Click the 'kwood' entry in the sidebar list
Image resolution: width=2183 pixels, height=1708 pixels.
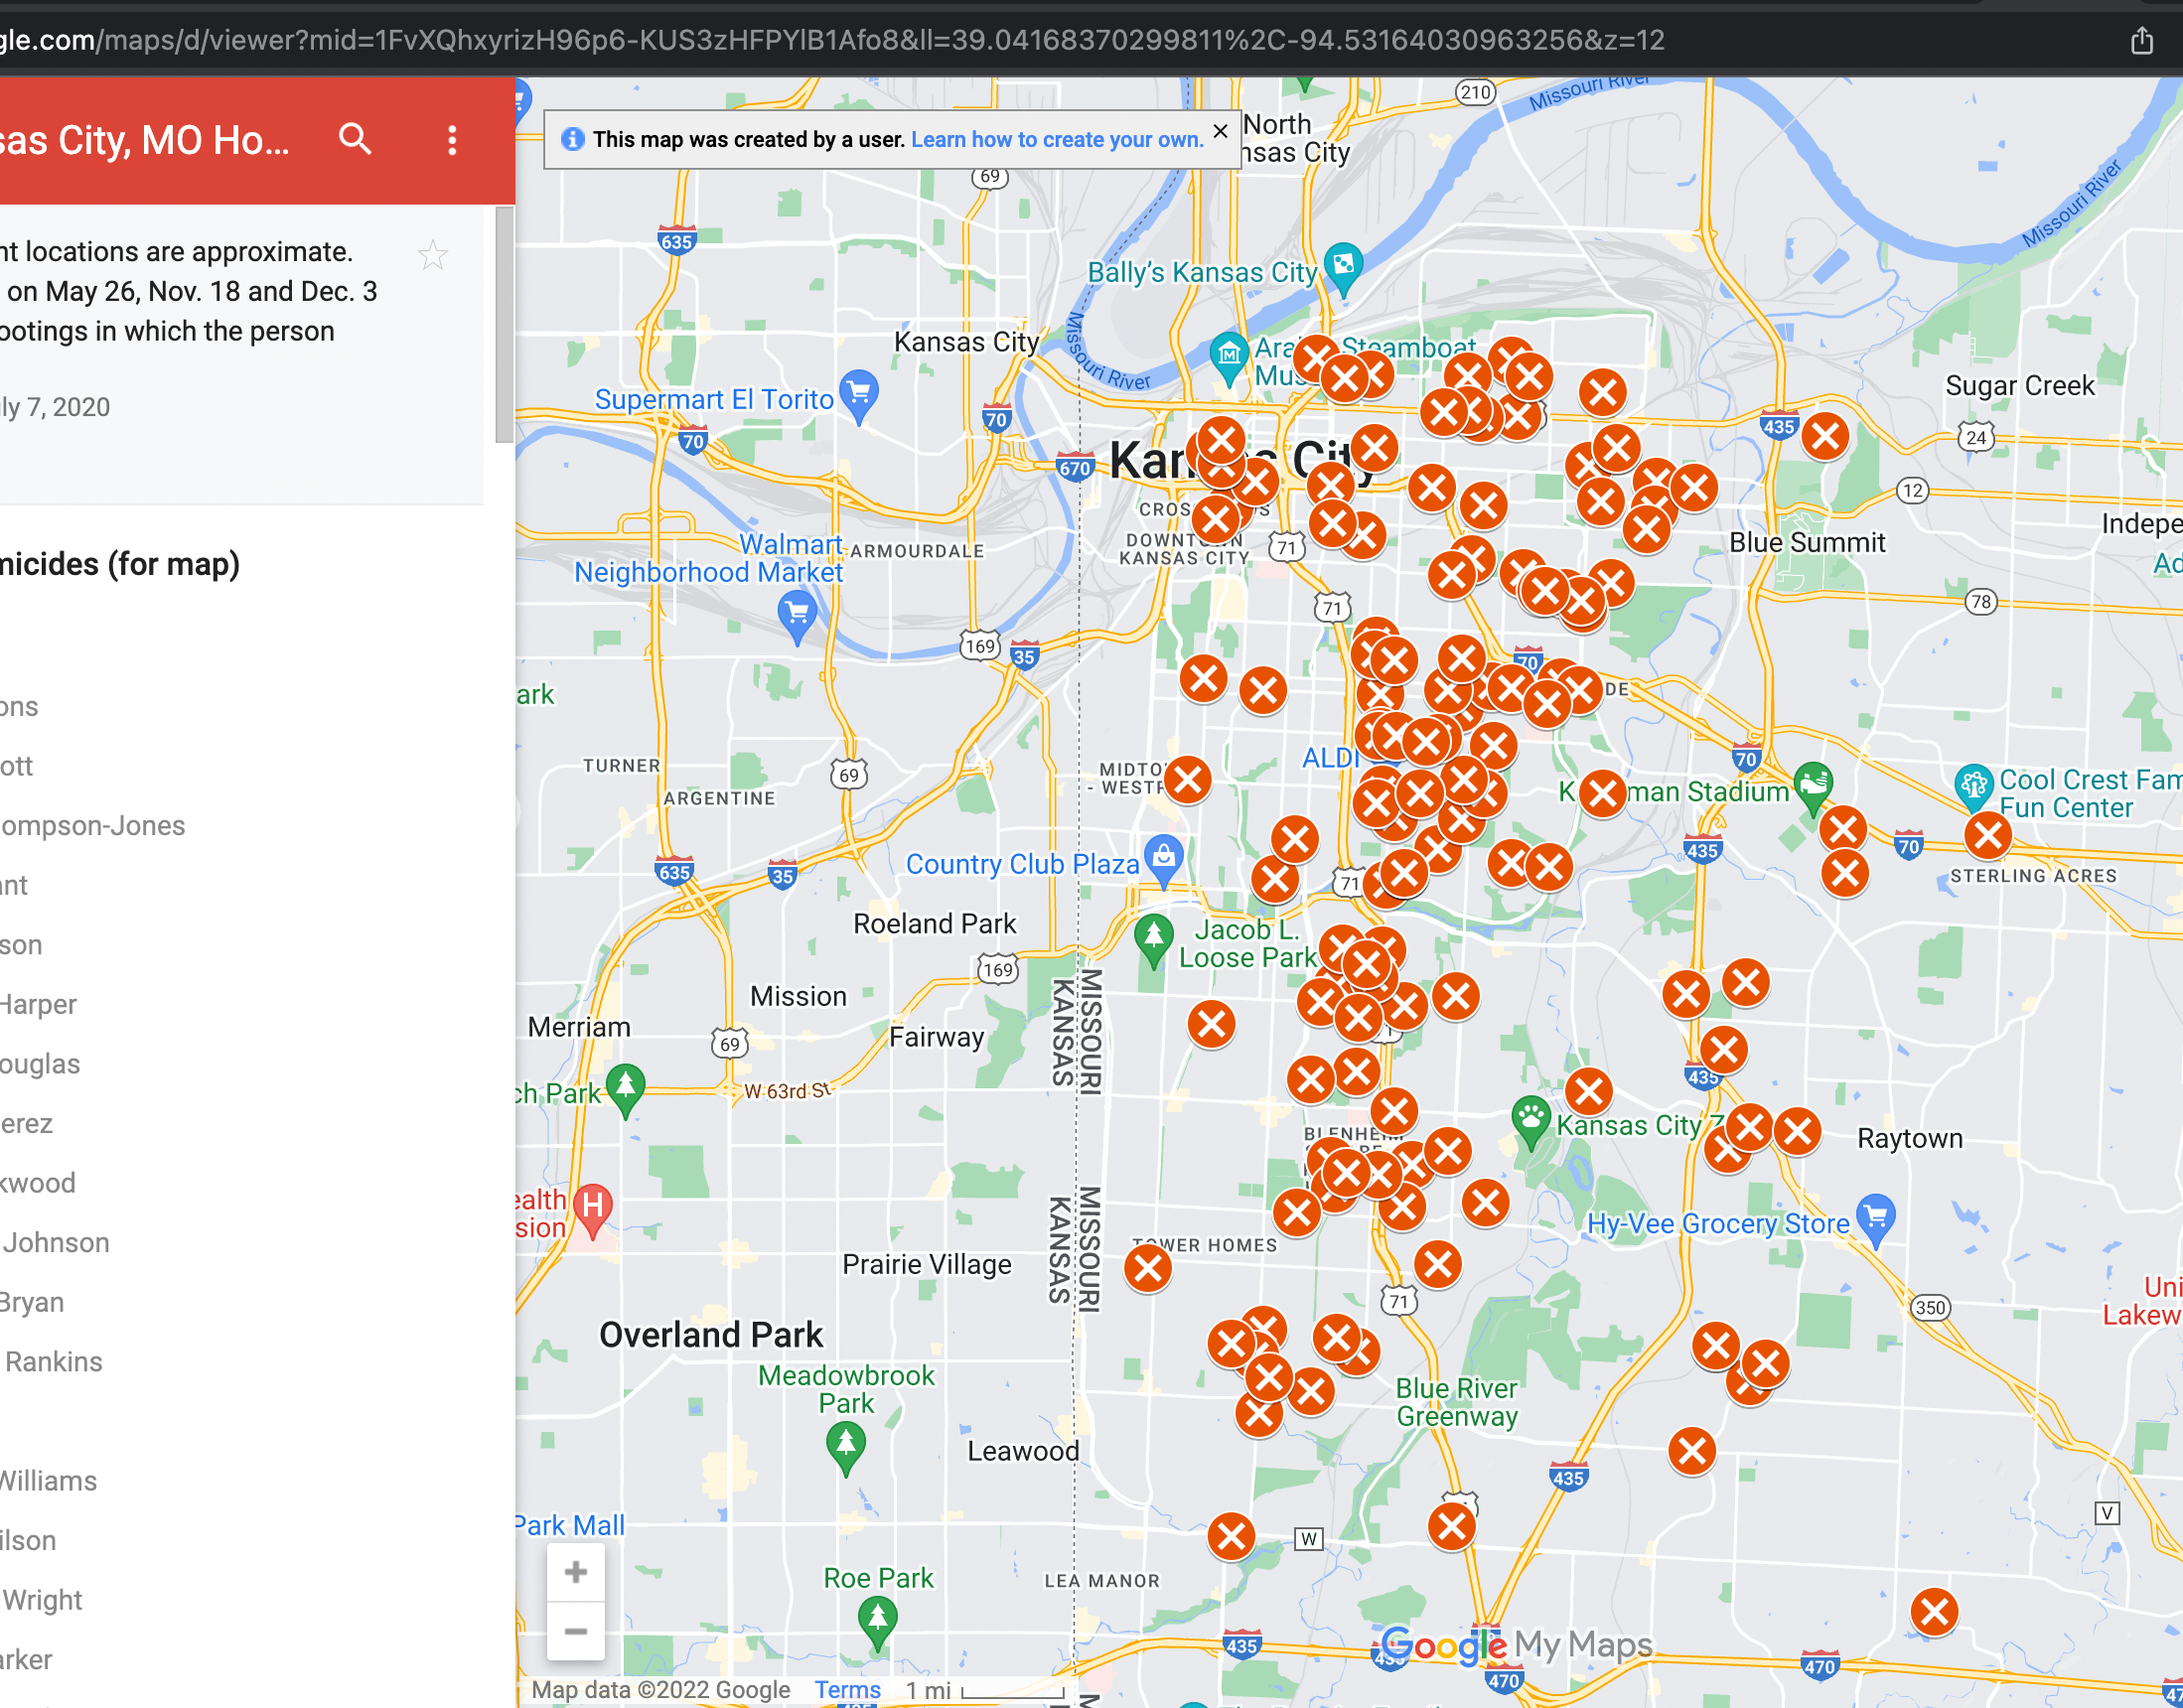(38, 1182)
